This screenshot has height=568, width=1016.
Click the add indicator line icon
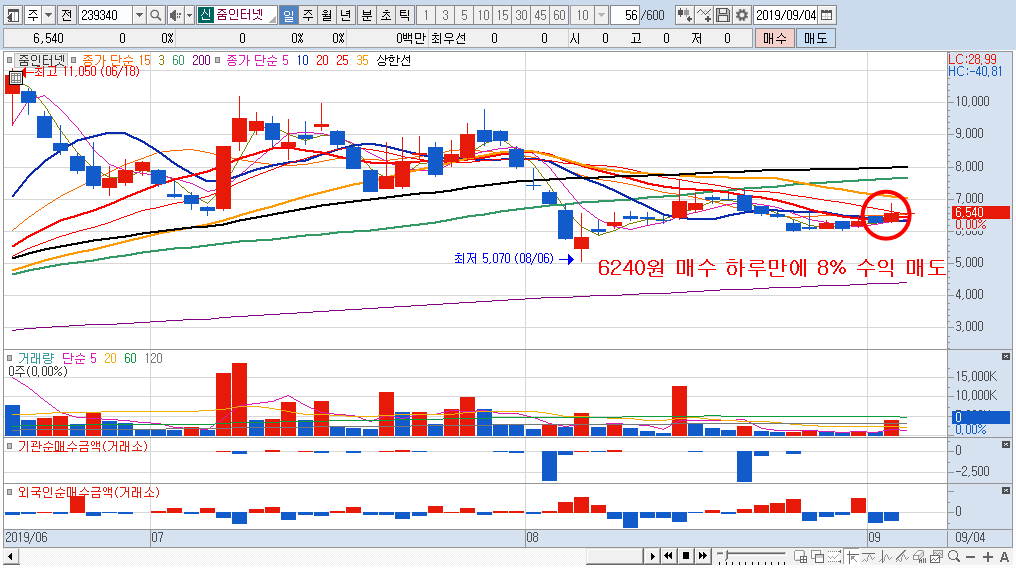pos(704,15)
